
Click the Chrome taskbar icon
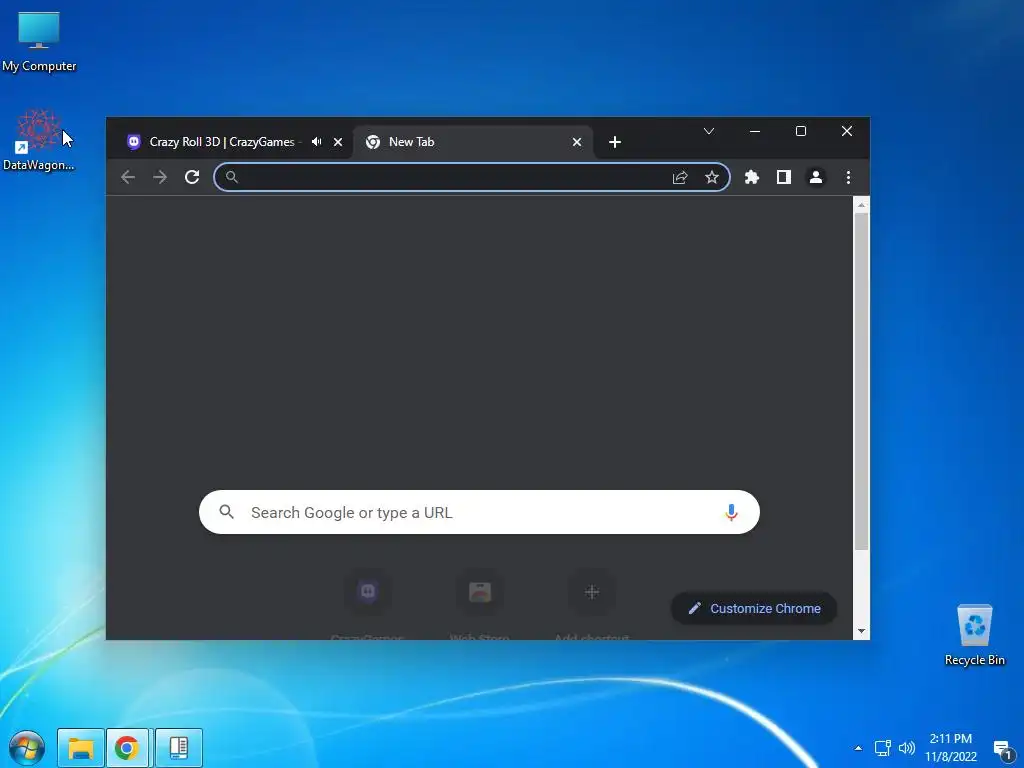click(127, 748)
